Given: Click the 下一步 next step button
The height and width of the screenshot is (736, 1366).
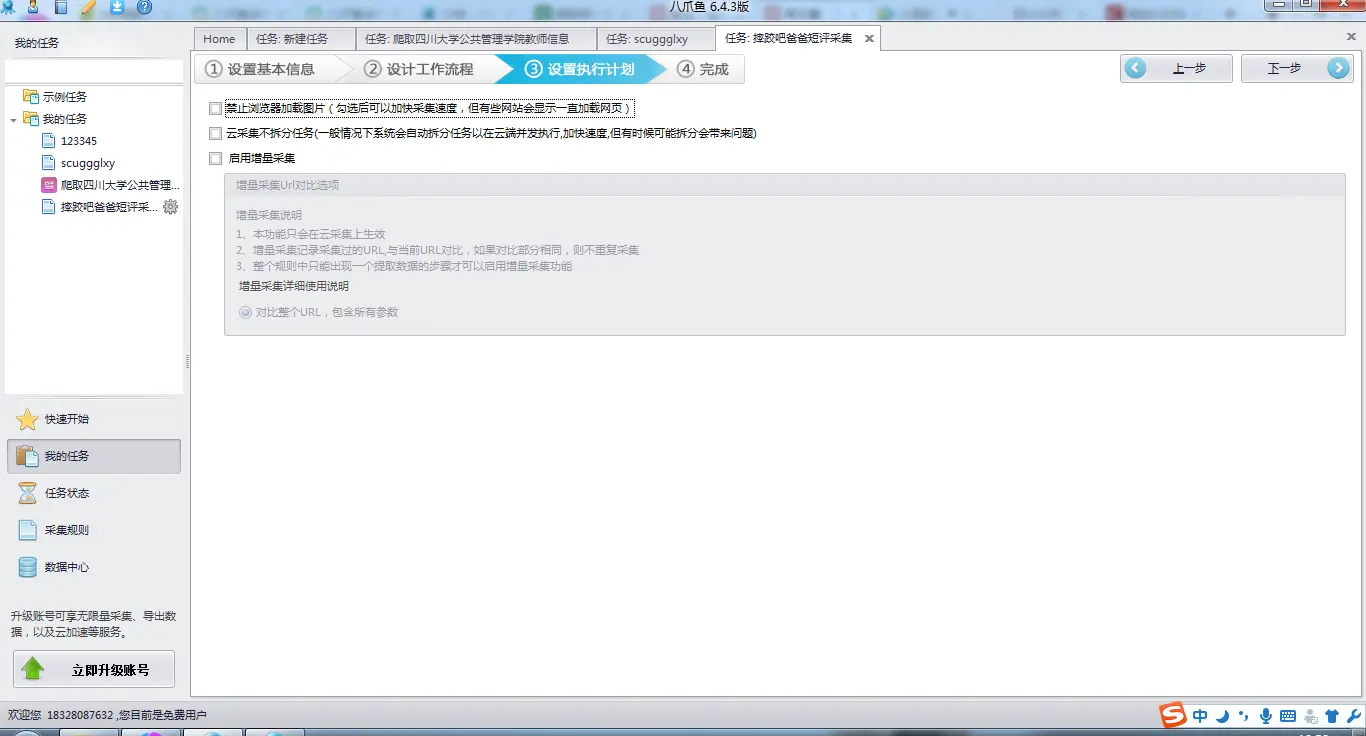Looking at the screenshot, I should click(1297, 69).
